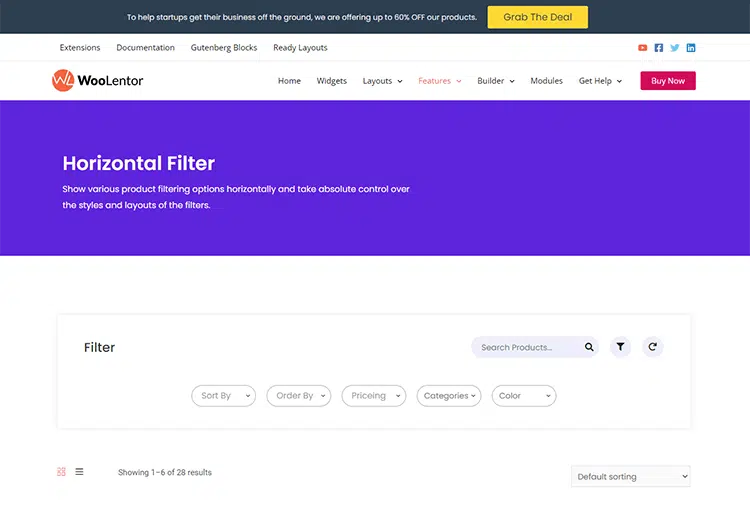Viewport: 750px width, 509px height.
Task: Focus the Search Products input field
Action: pos(525,347)
